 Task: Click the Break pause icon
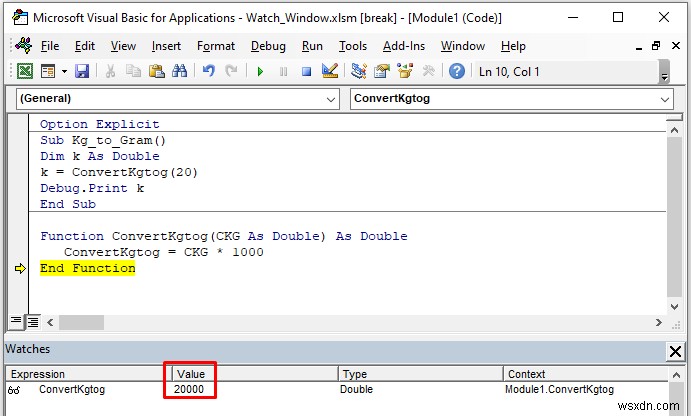coord(283,71)
